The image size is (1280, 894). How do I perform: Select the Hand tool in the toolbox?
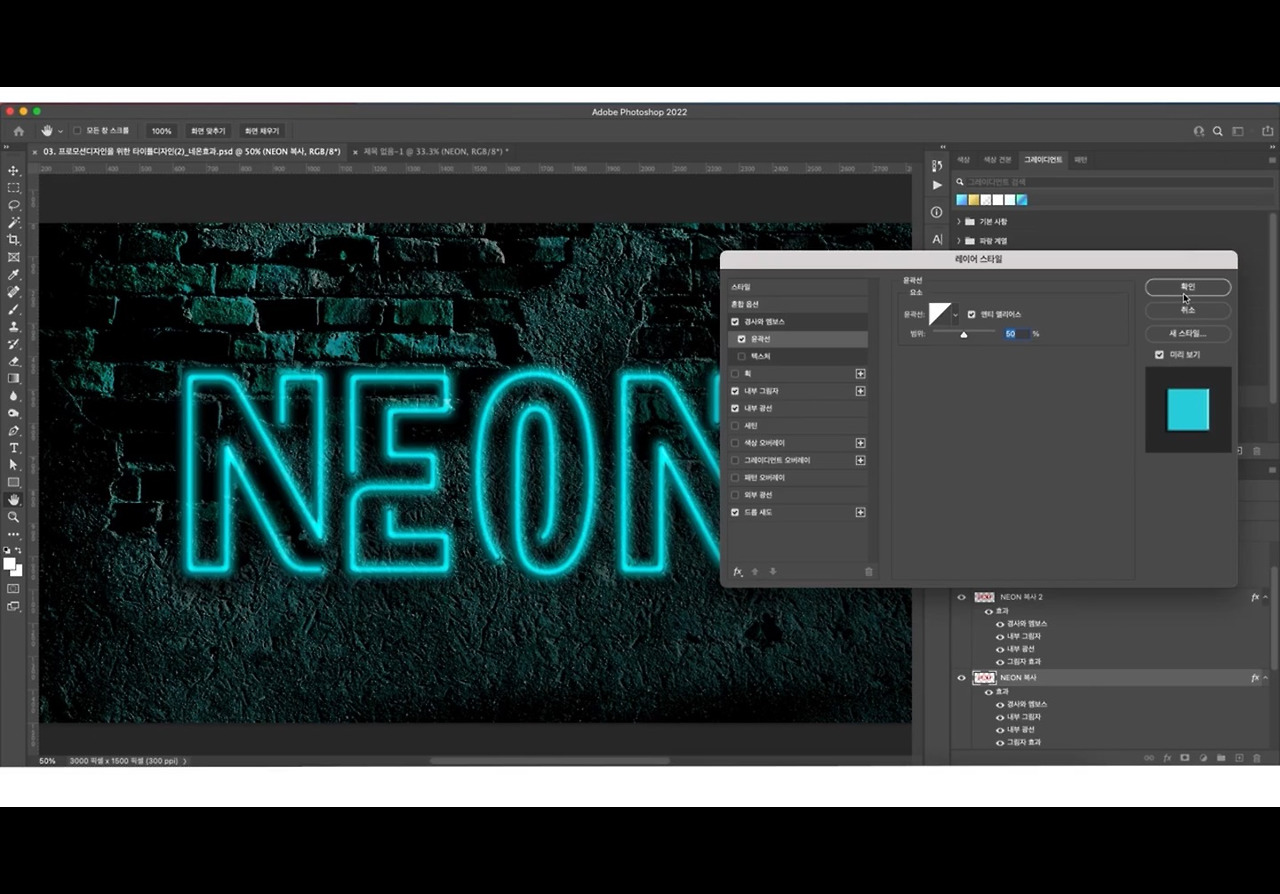point(14,500)
